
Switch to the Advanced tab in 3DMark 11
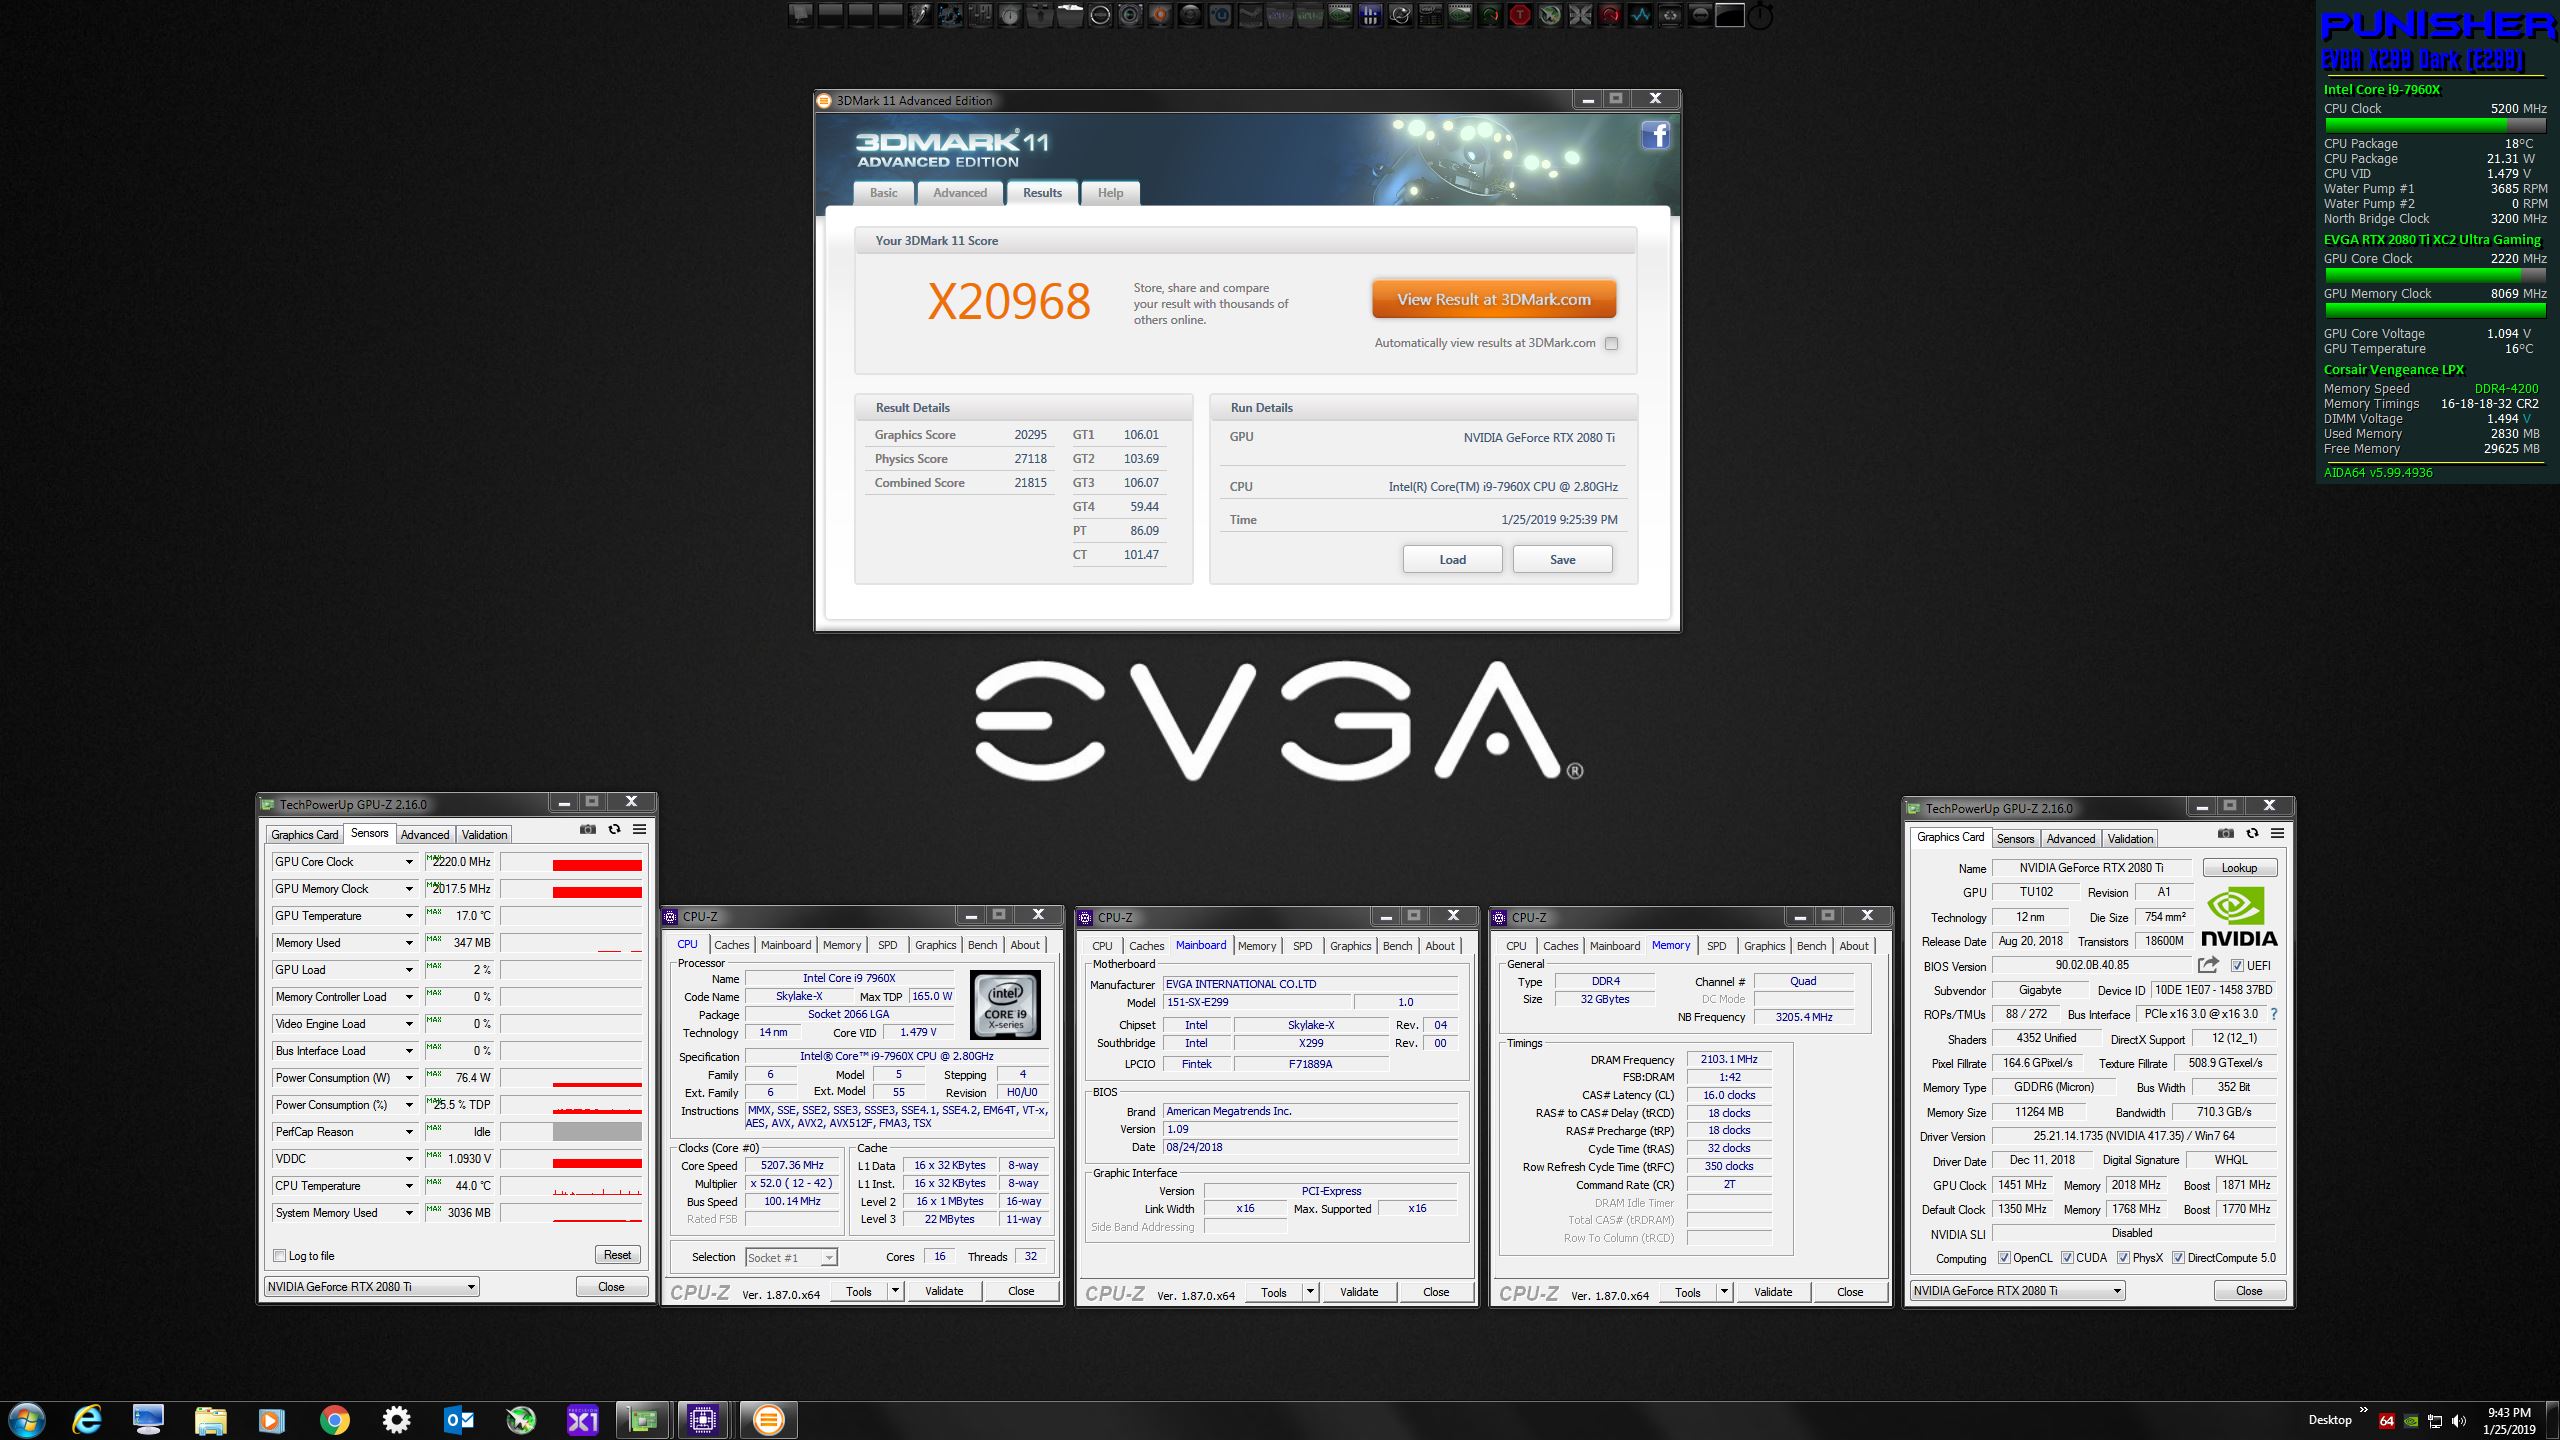[960, 193]
